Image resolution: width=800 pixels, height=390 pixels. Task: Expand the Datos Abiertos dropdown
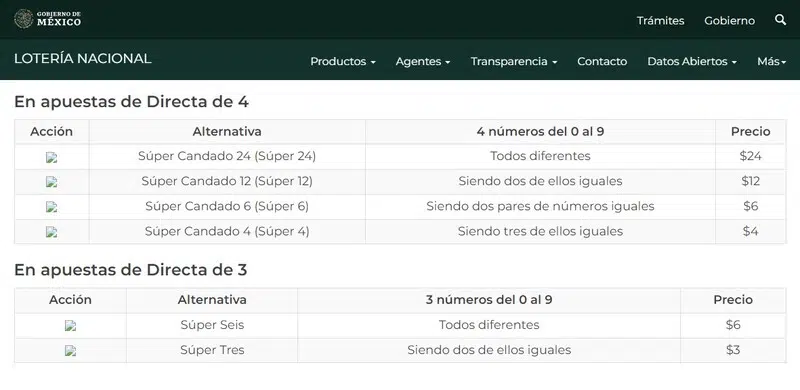692,61
